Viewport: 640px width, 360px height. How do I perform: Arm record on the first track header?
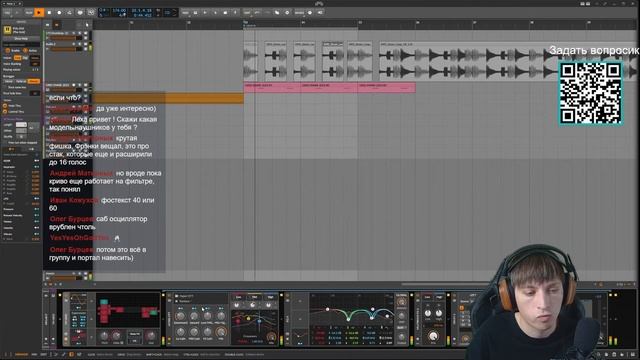click(73, 33)
